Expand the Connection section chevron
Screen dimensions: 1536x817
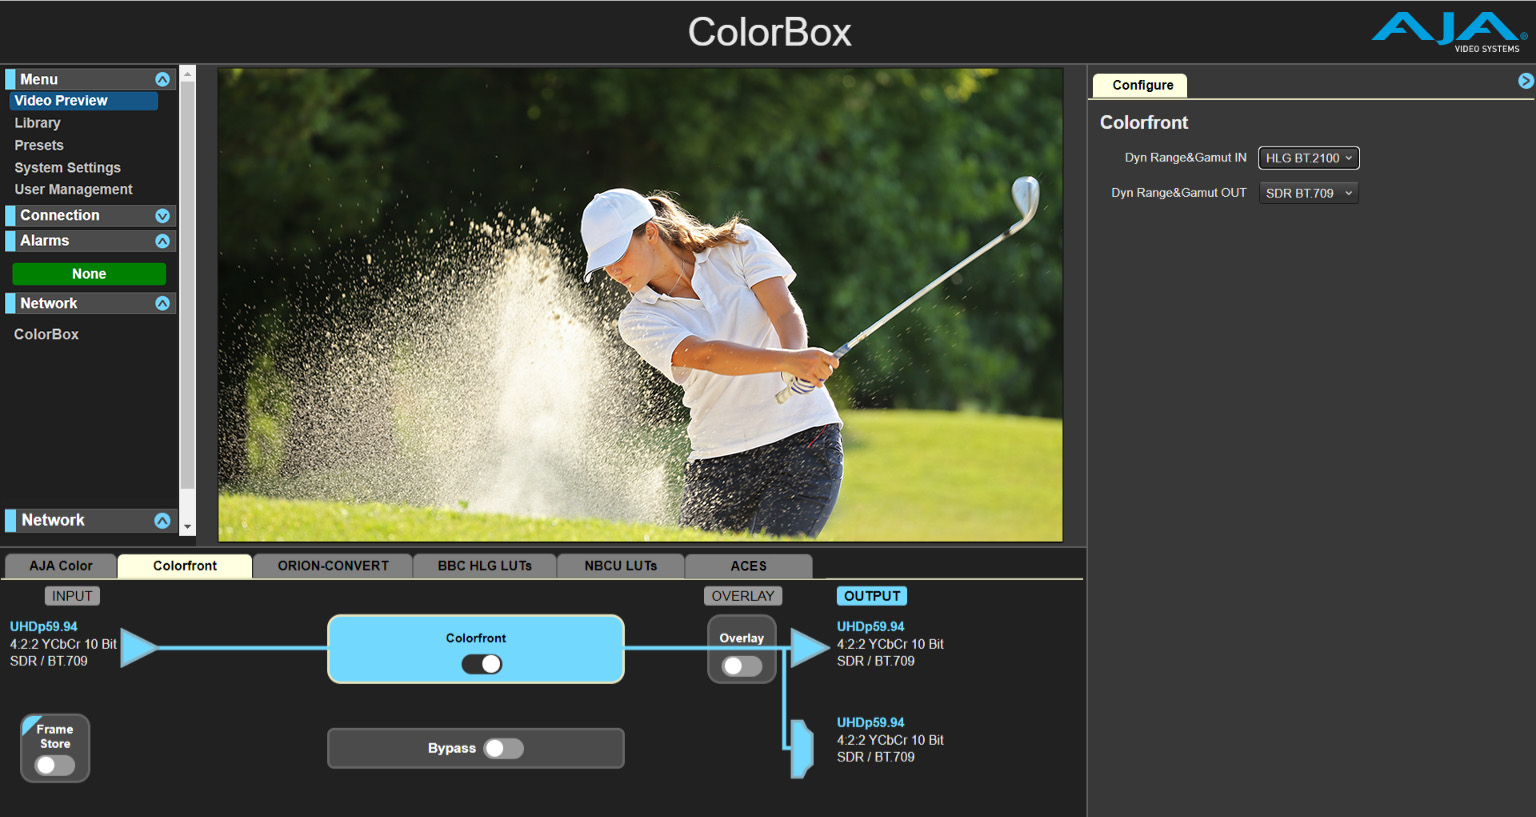tap(162, 216)
